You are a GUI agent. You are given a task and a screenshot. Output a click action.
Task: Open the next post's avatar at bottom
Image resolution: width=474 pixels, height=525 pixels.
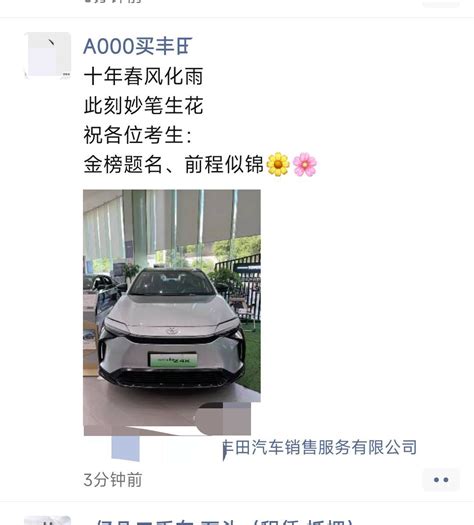tap(48, 521)
